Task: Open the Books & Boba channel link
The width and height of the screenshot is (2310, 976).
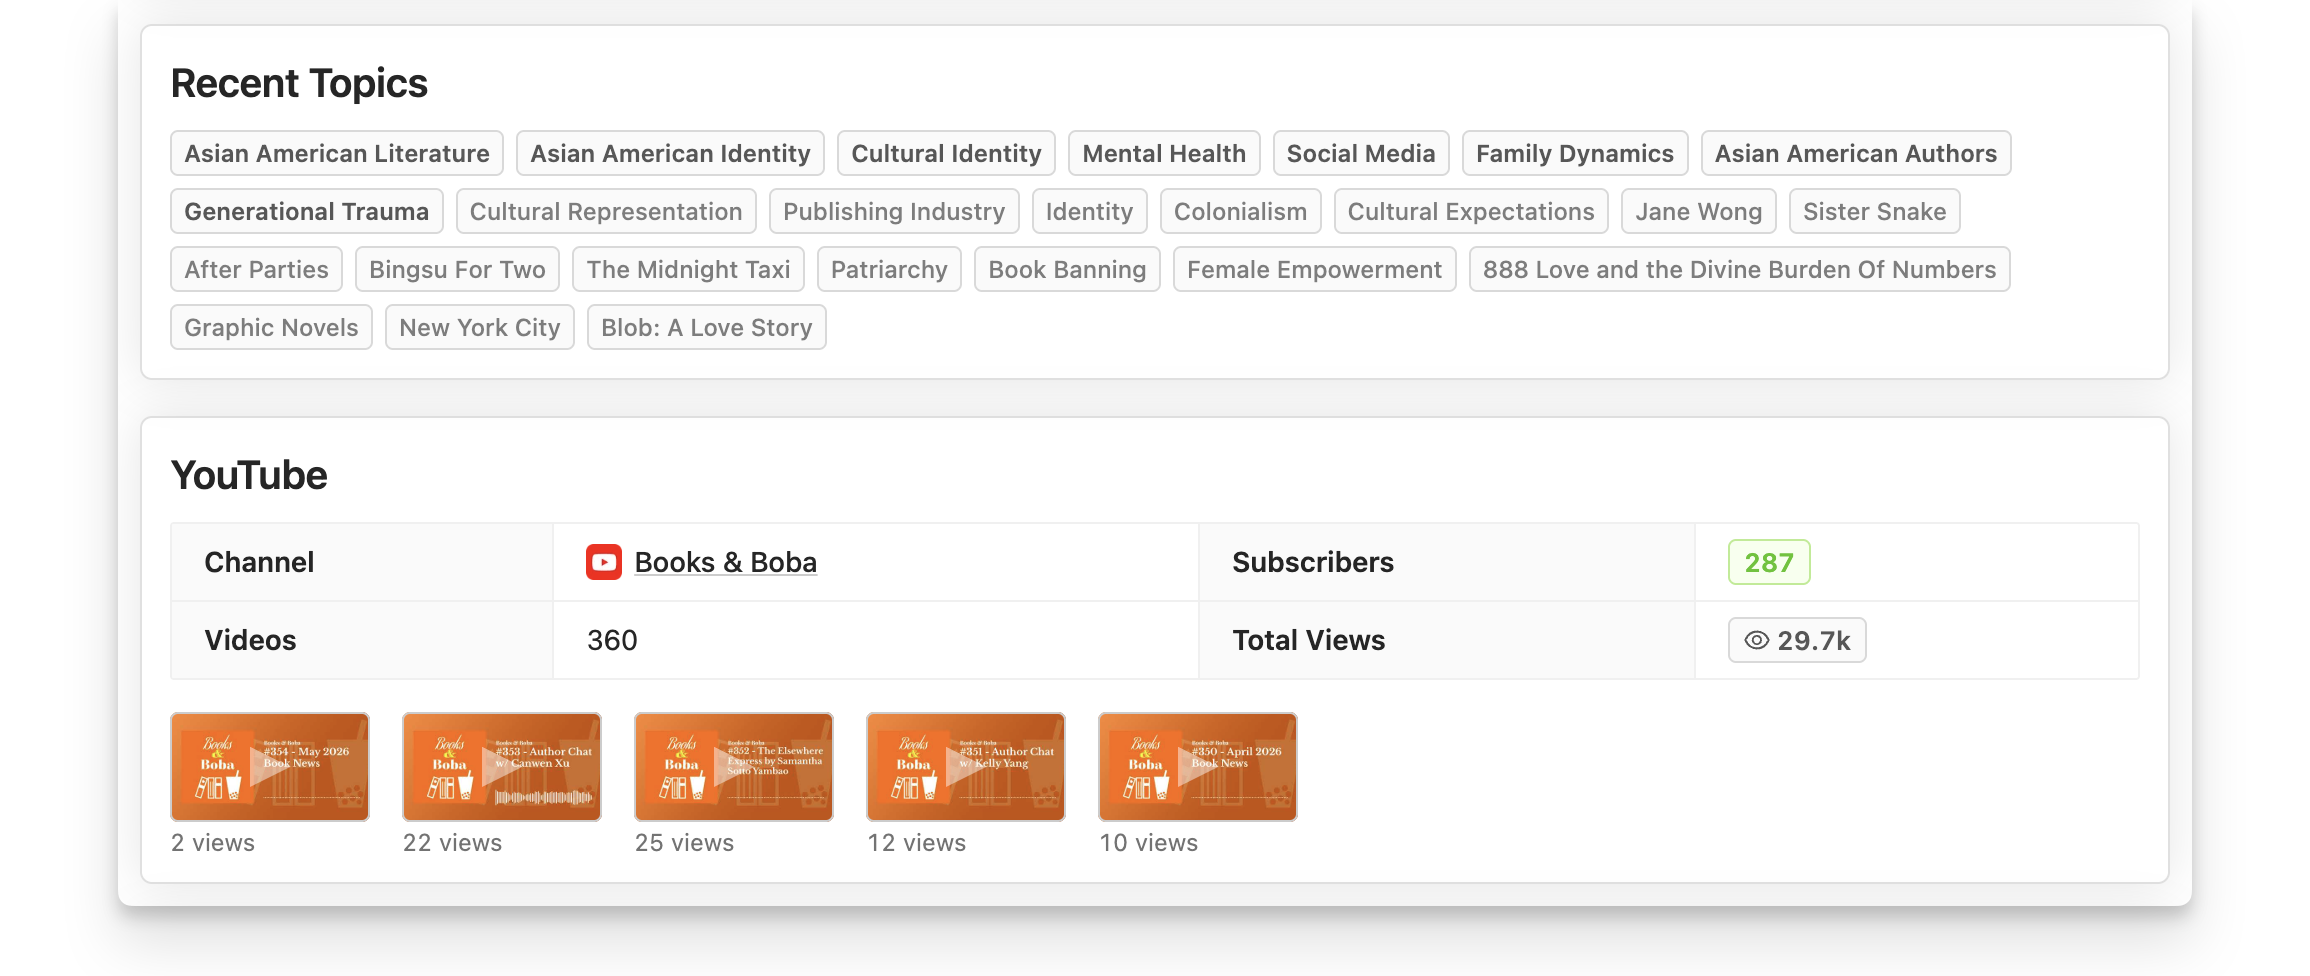Action: pos(726,562)
